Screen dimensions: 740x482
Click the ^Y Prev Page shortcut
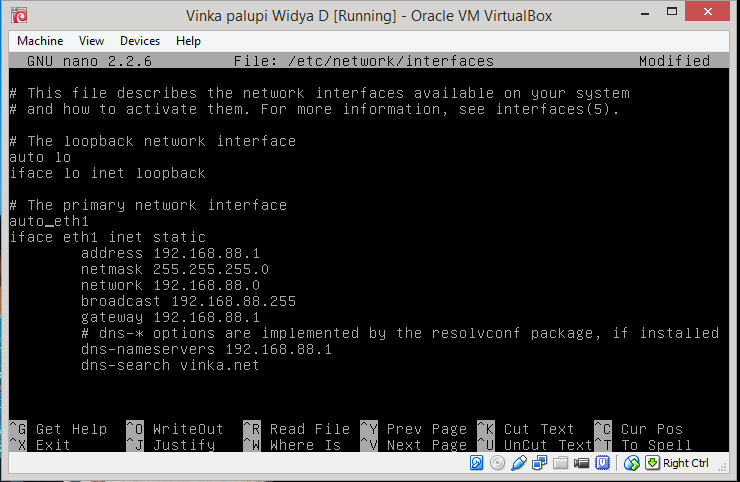tap(413, 429)
